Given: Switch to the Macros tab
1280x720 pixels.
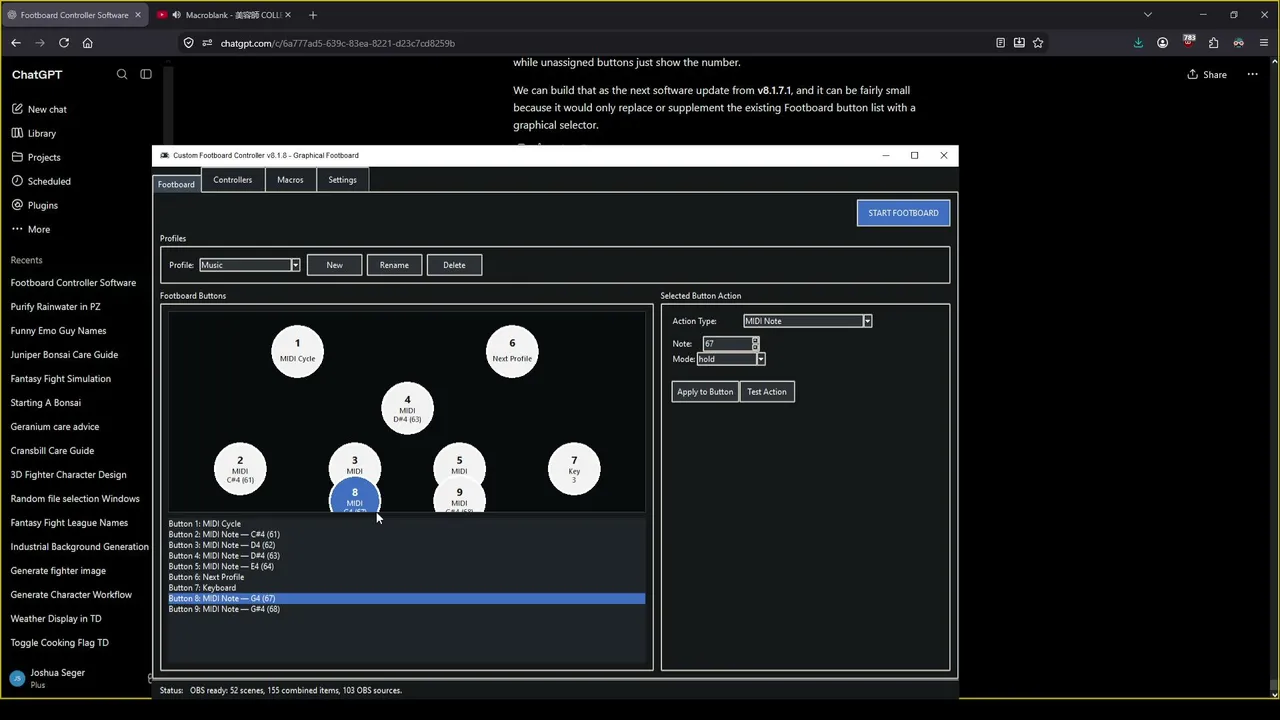Looking at the screenshot, I should [x=290, y=180].
